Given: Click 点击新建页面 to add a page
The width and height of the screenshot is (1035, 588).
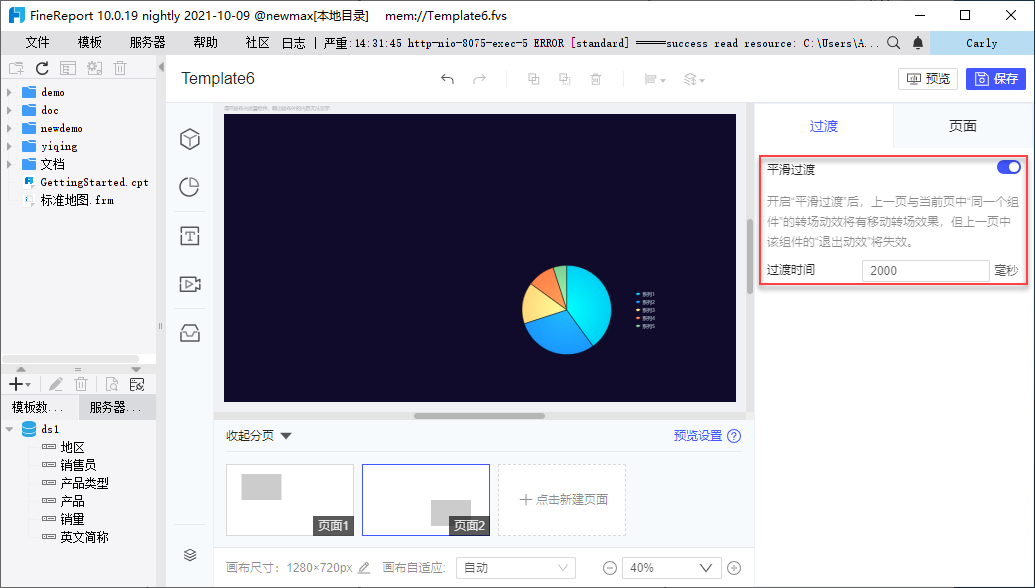Looking at the screenshot, I should (x=562, y=500).
